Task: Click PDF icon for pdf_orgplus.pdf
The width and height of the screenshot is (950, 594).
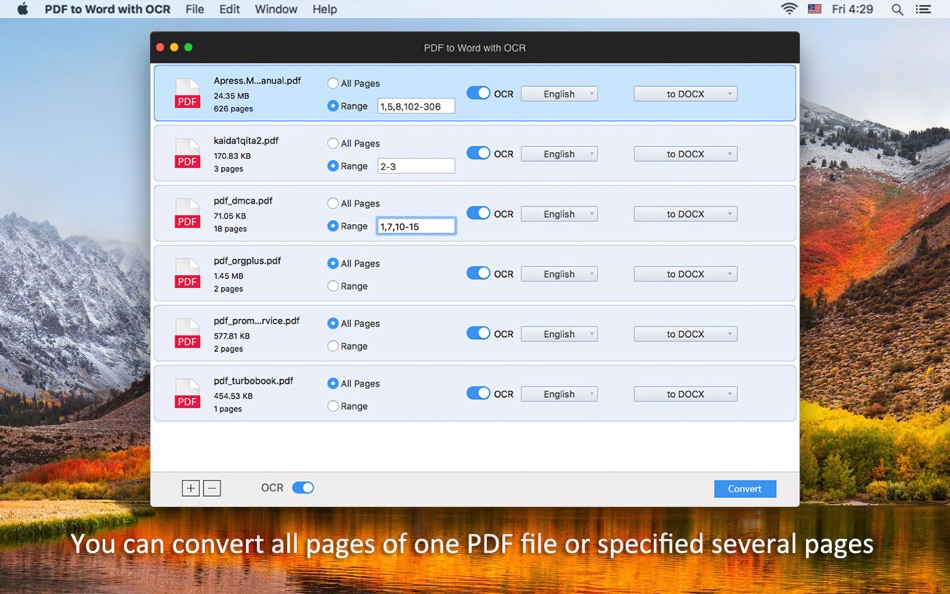Action: pos(187,274)
